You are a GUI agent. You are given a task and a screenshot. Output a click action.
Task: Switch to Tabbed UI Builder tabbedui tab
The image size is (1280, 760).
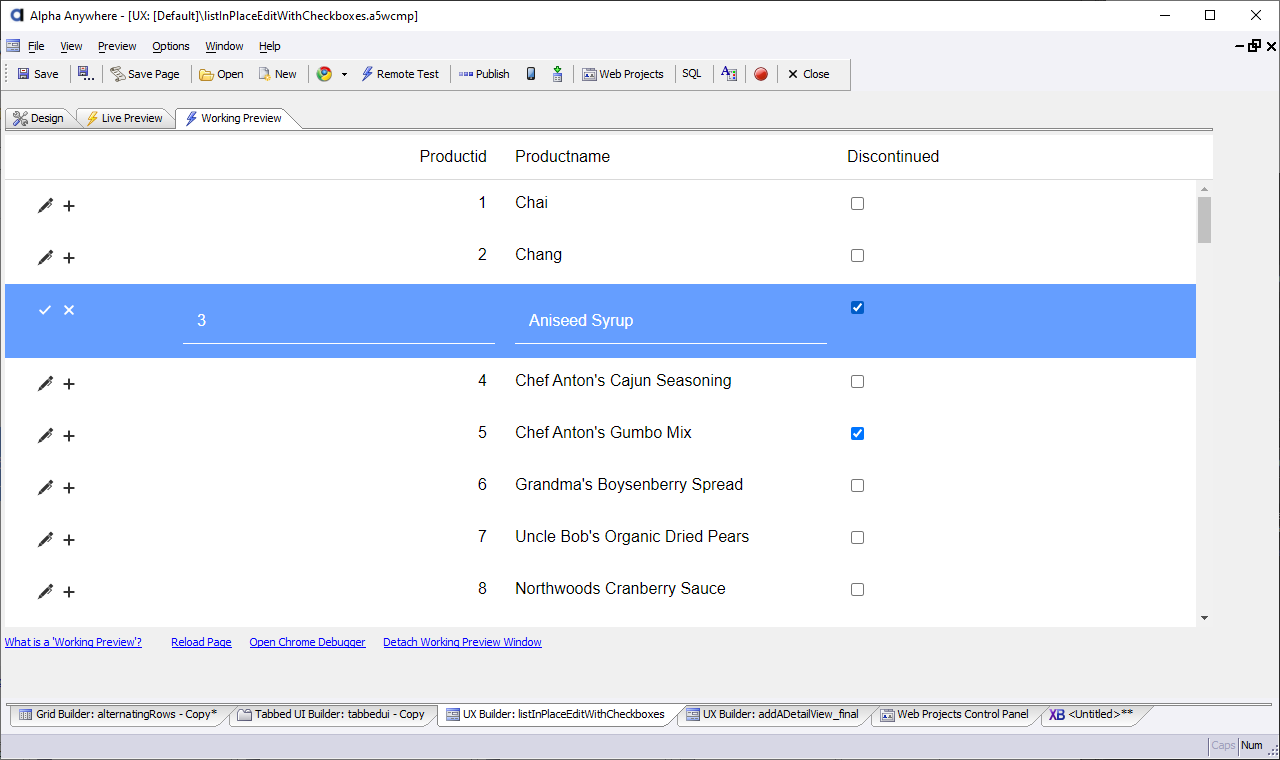point(331,714)
